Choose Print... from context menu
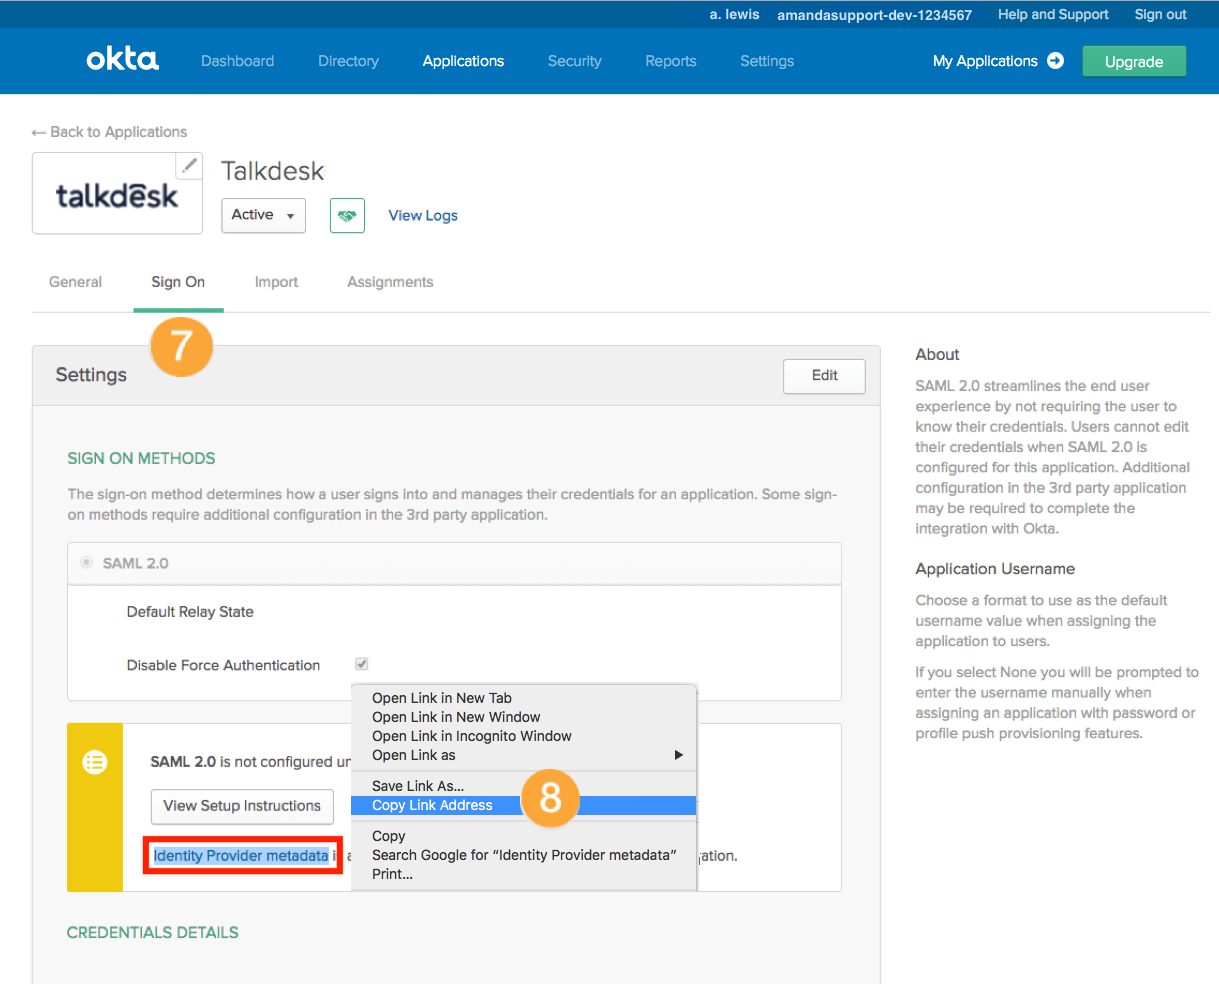Viewport: 1219px width, 984px height. click(x=524, y=874)
